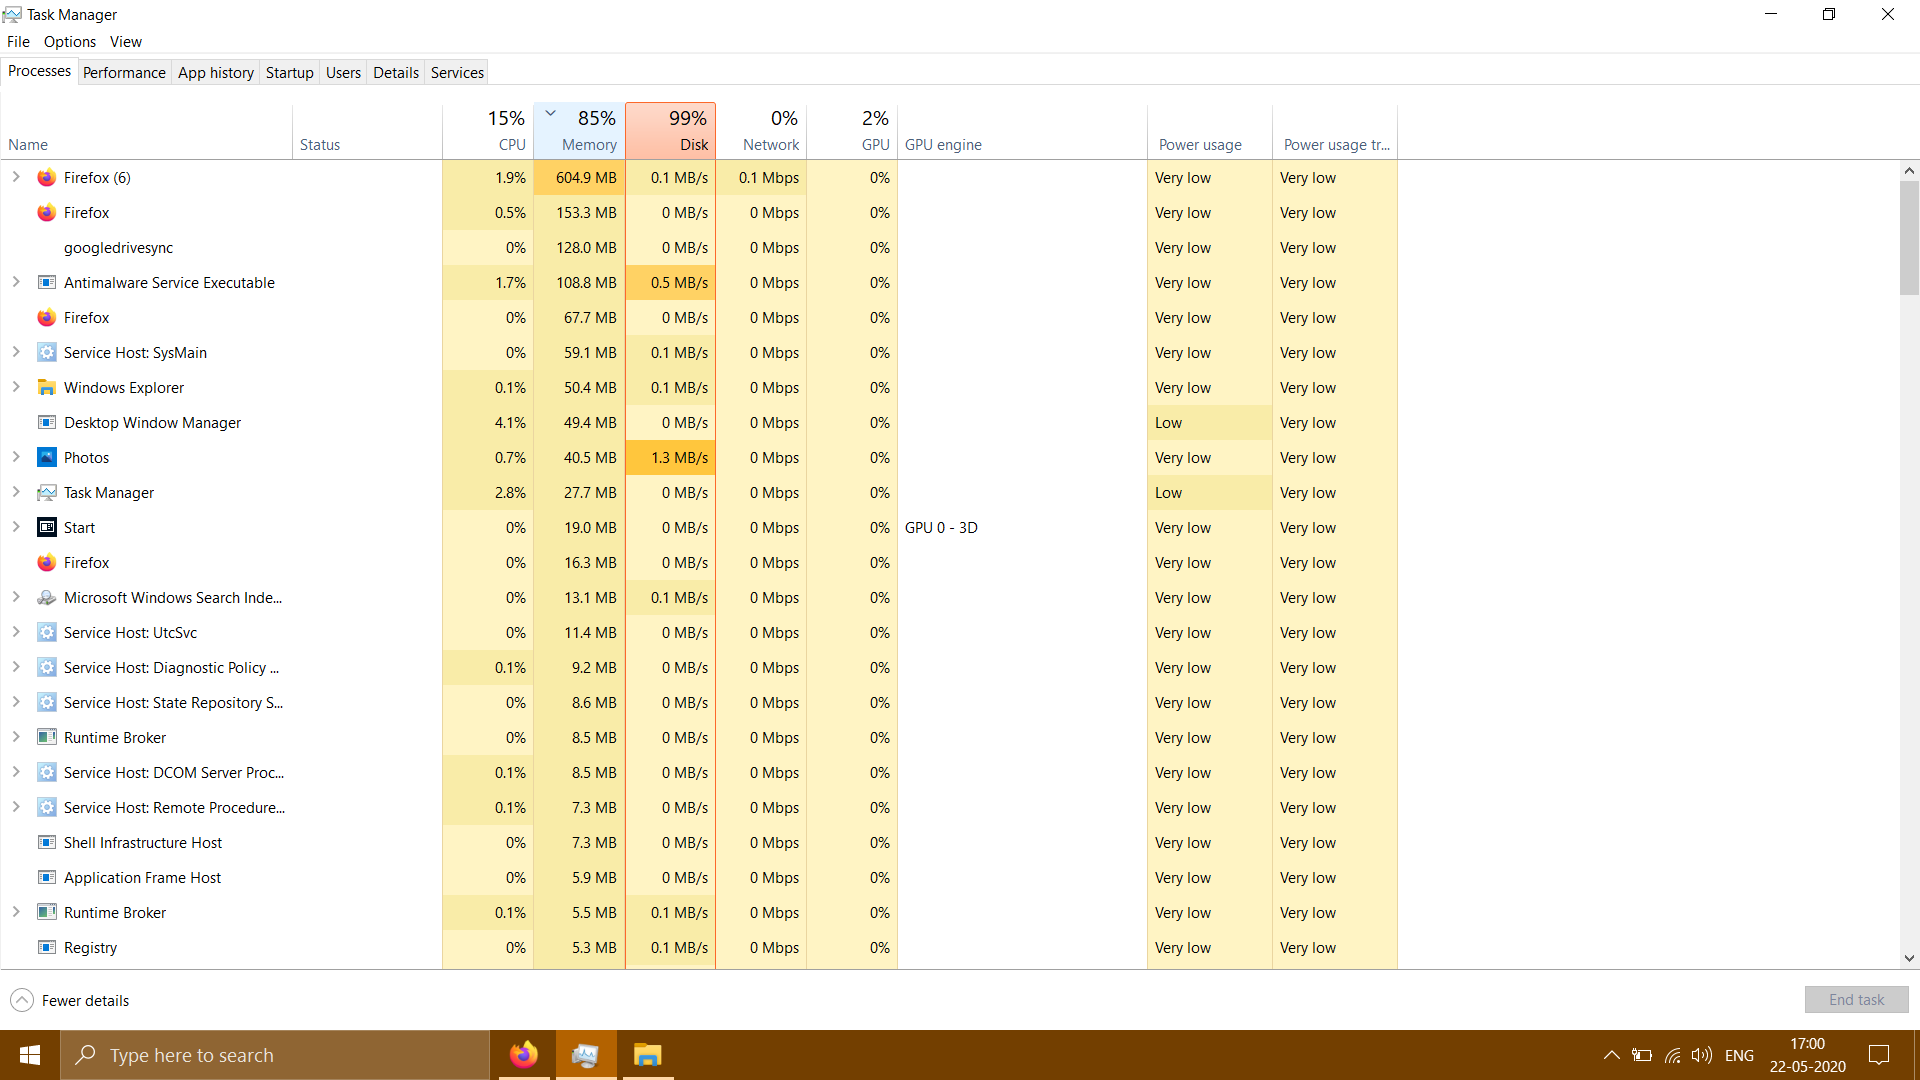Image resolution: width=1920 pixels, height=1080 pixels.
Task: Open the Windows Start menu button
Action: pyautogui.click(x=30, y=1055)
